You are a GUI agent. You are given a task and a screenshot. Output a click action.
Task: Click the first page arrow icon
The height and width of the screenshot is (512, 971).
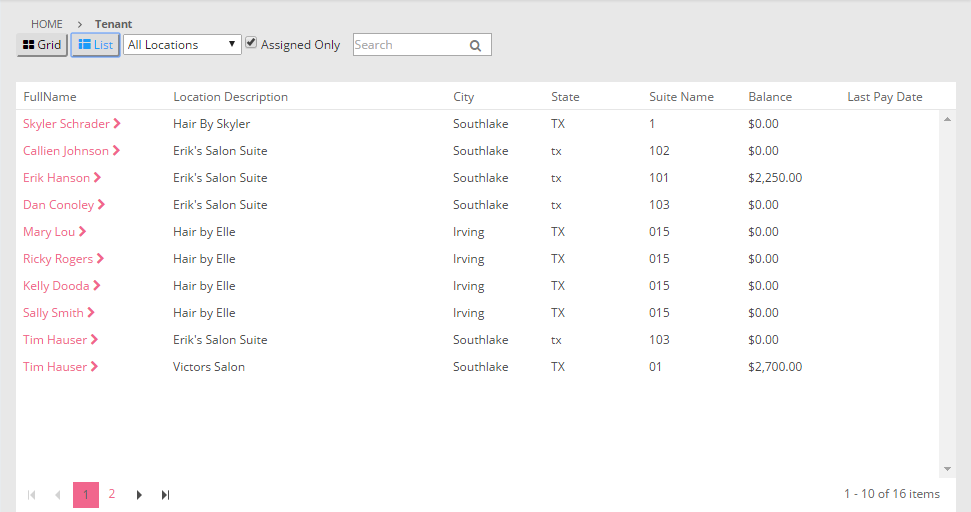click(32, 495)
